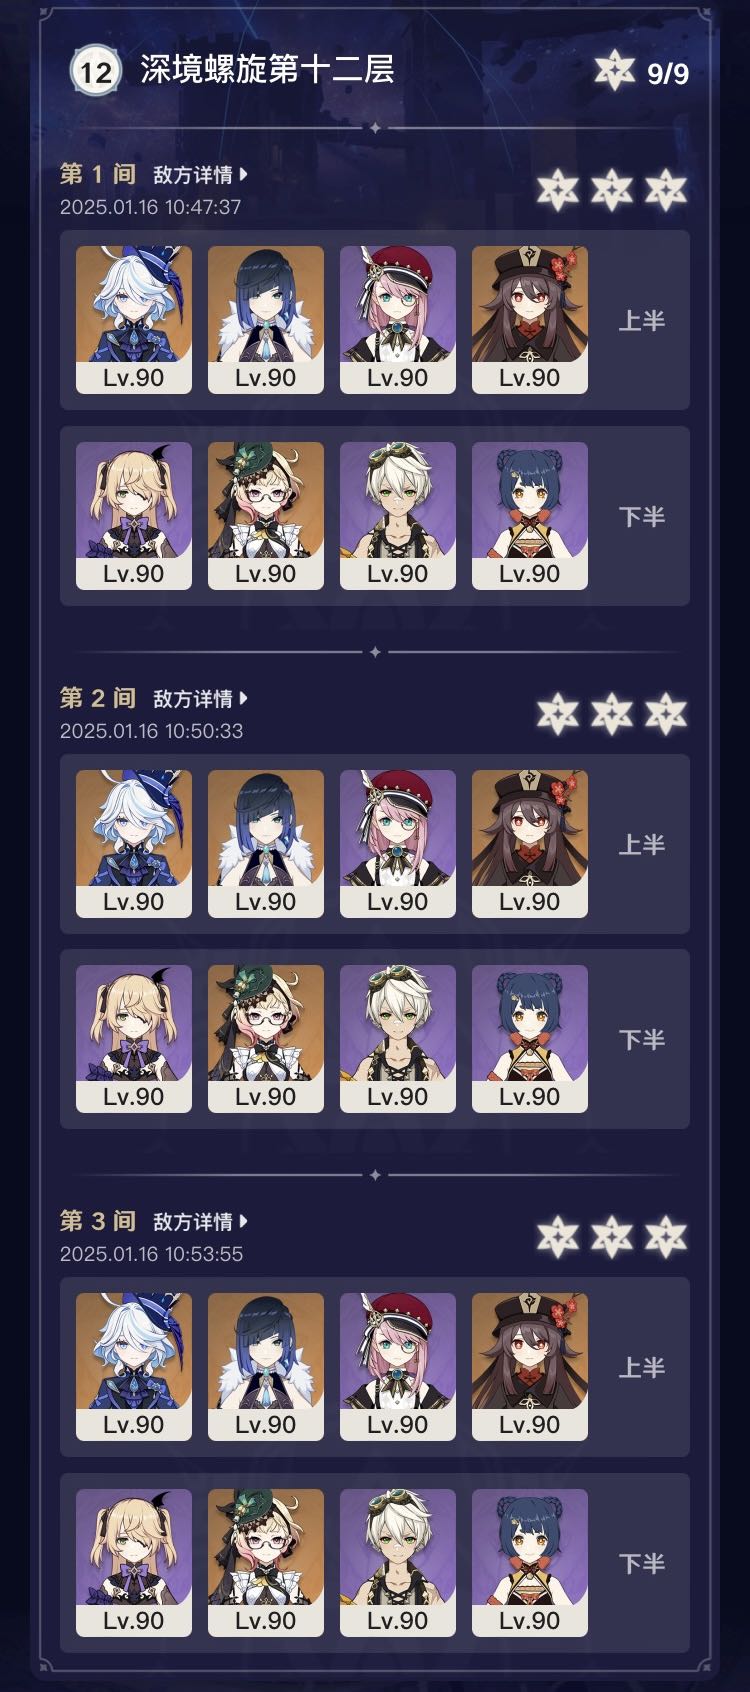This screenshot has height=1692, width=750.
Task: Click timestamp 2025.01.16 10:53:55
Action: point(151,1254)
